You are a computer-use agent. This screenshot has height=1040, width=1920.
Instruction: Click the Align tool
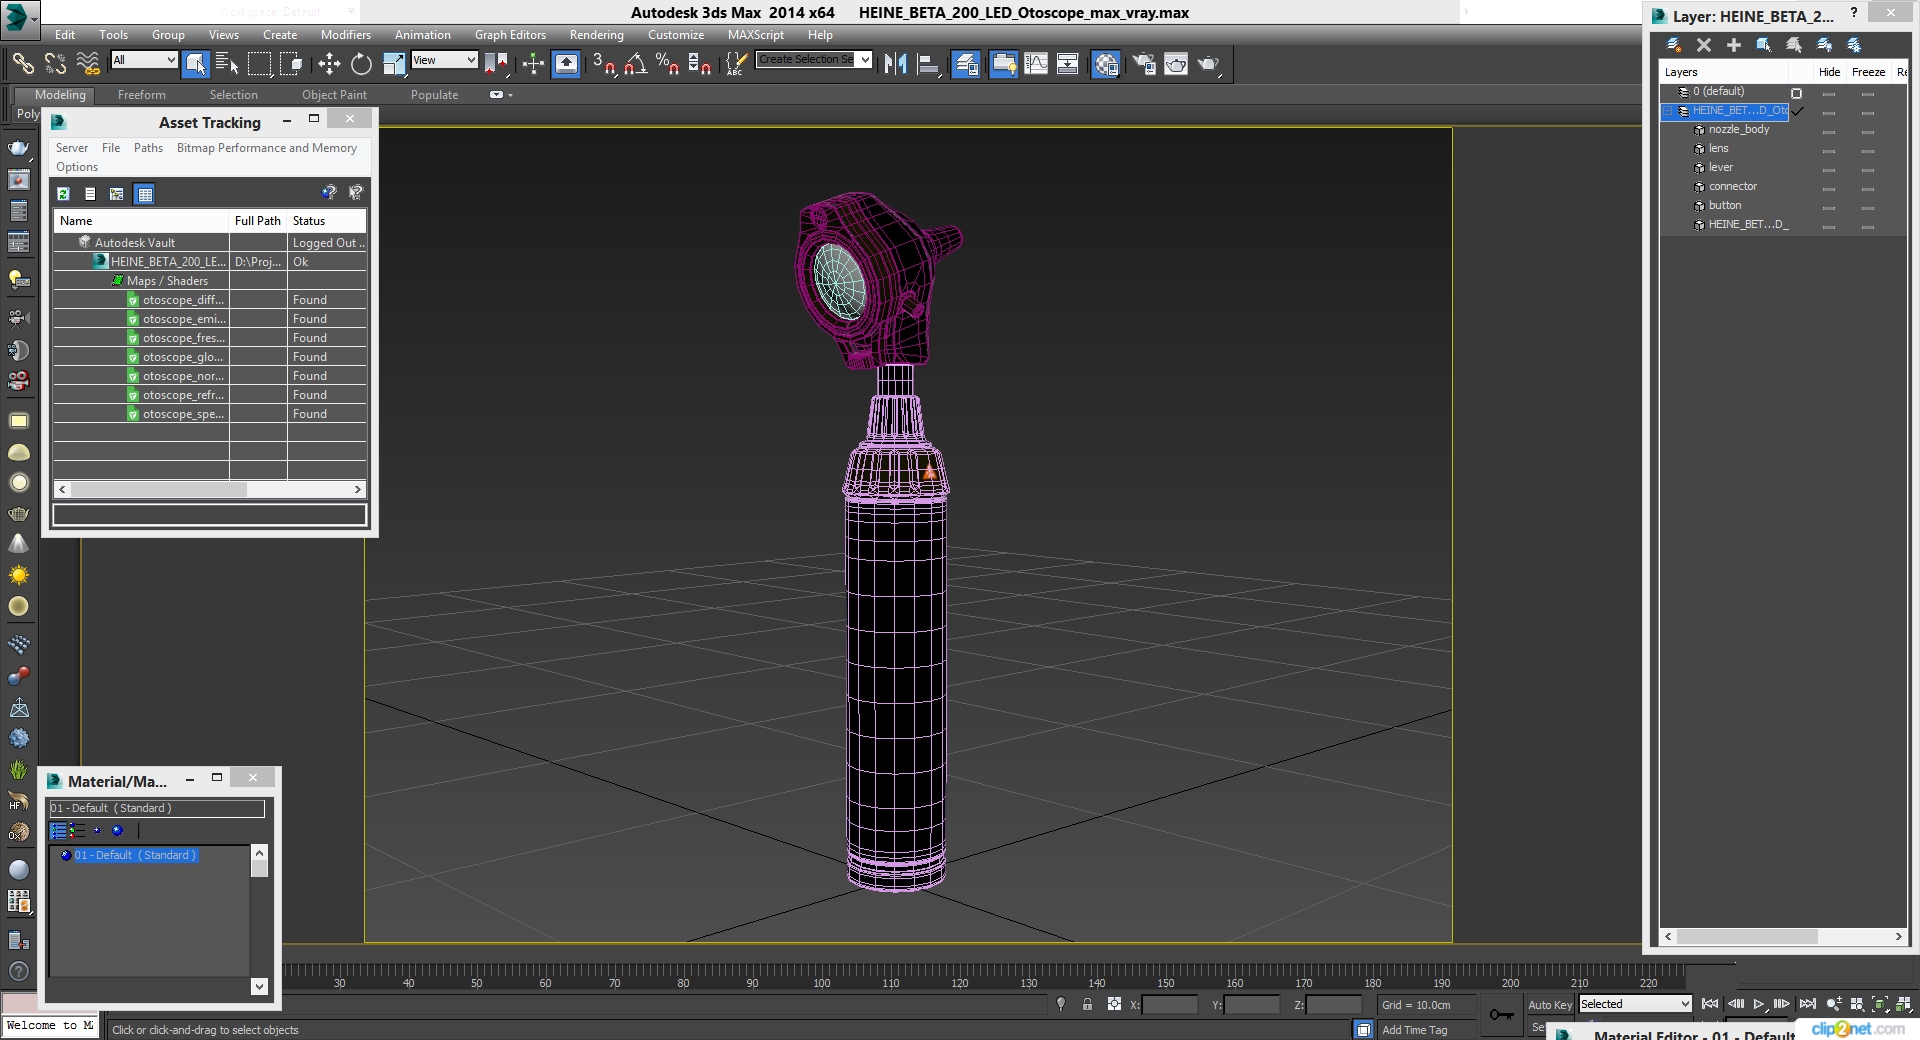pyautogui.click(x=928, y=64)
